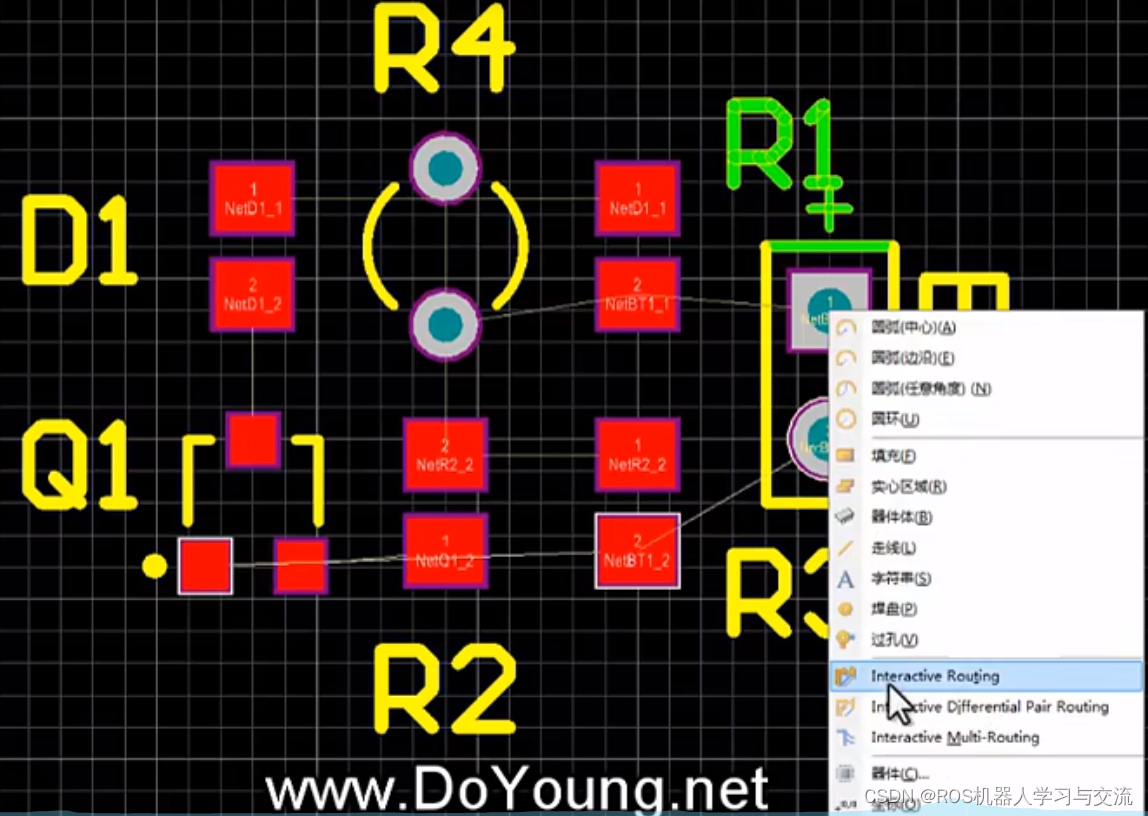Select the 圆环 (Full Circle) icon
The width and height of the screenshot is (1148, 816).
(x=845, y=419)
